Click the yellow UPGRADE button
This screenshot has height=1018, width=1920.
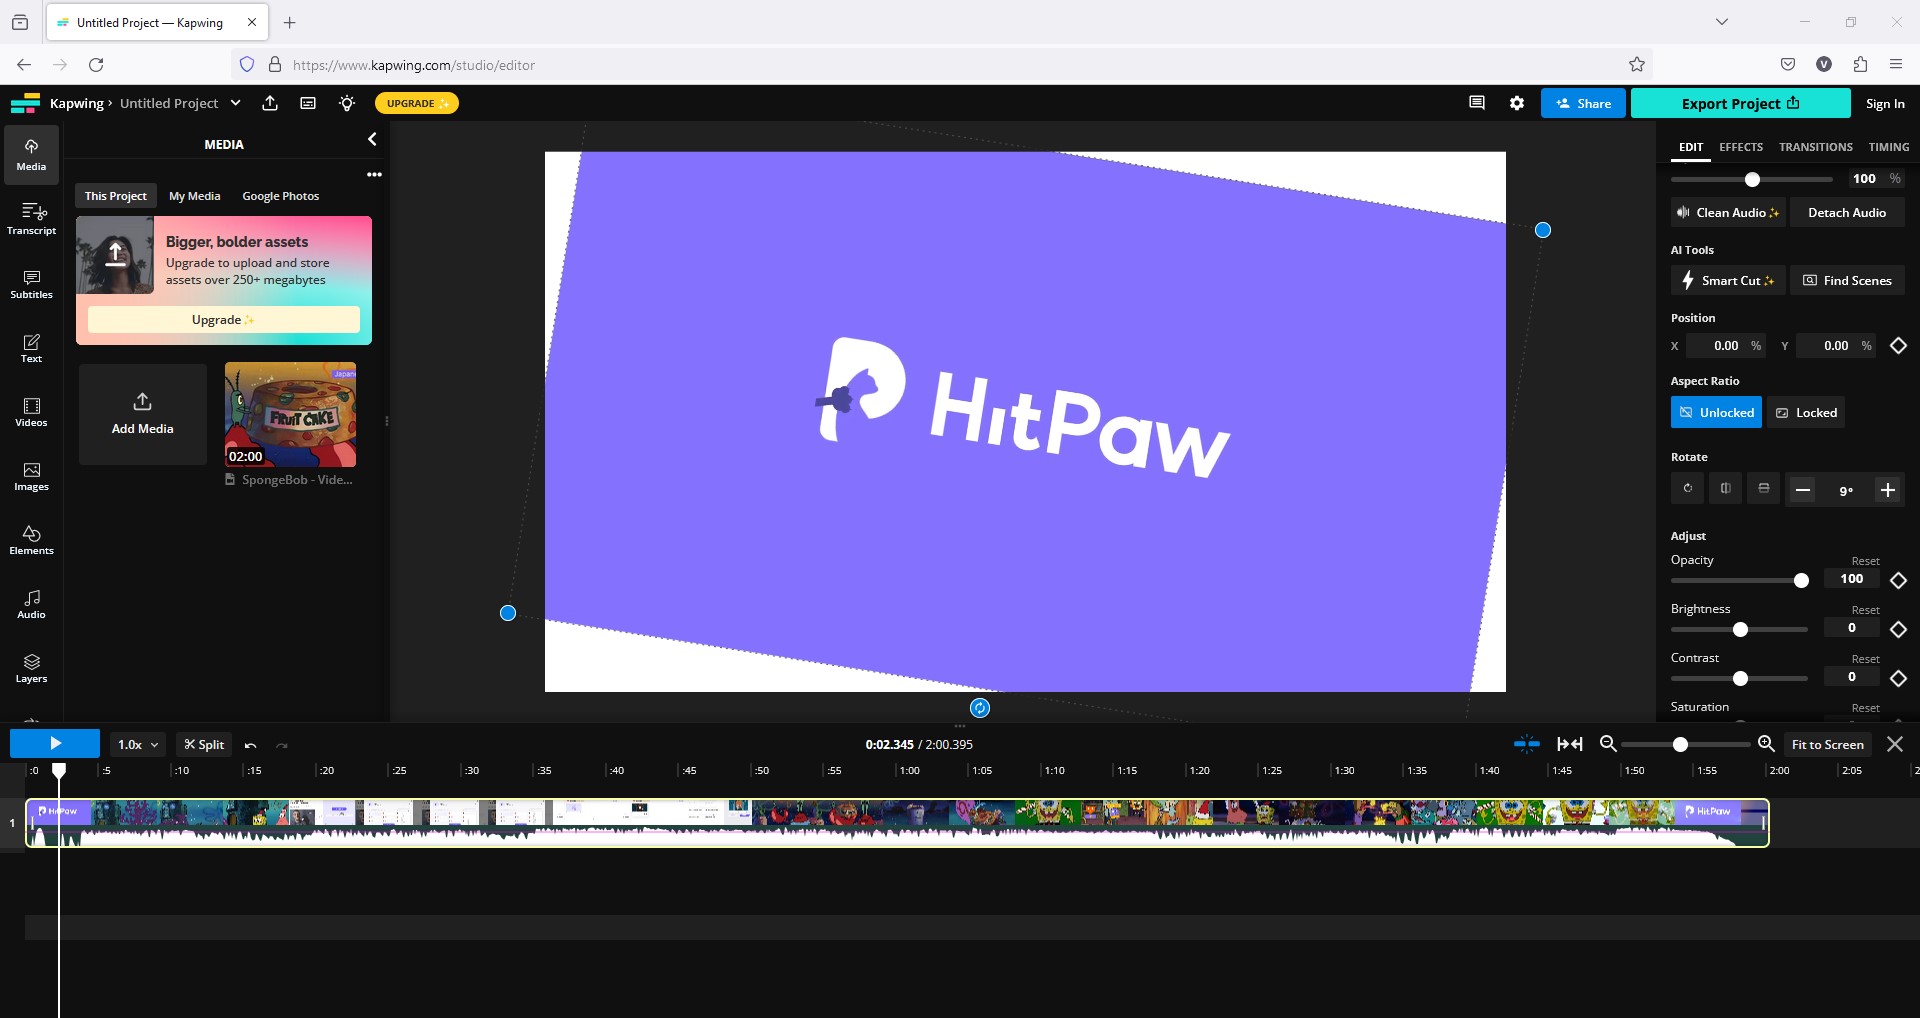pyautogui.click(x=416, y=103)
